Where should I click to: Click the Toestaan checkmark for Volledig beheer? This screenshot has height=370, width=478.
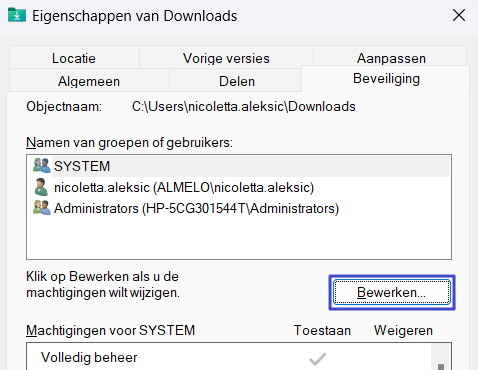(317, 359)
